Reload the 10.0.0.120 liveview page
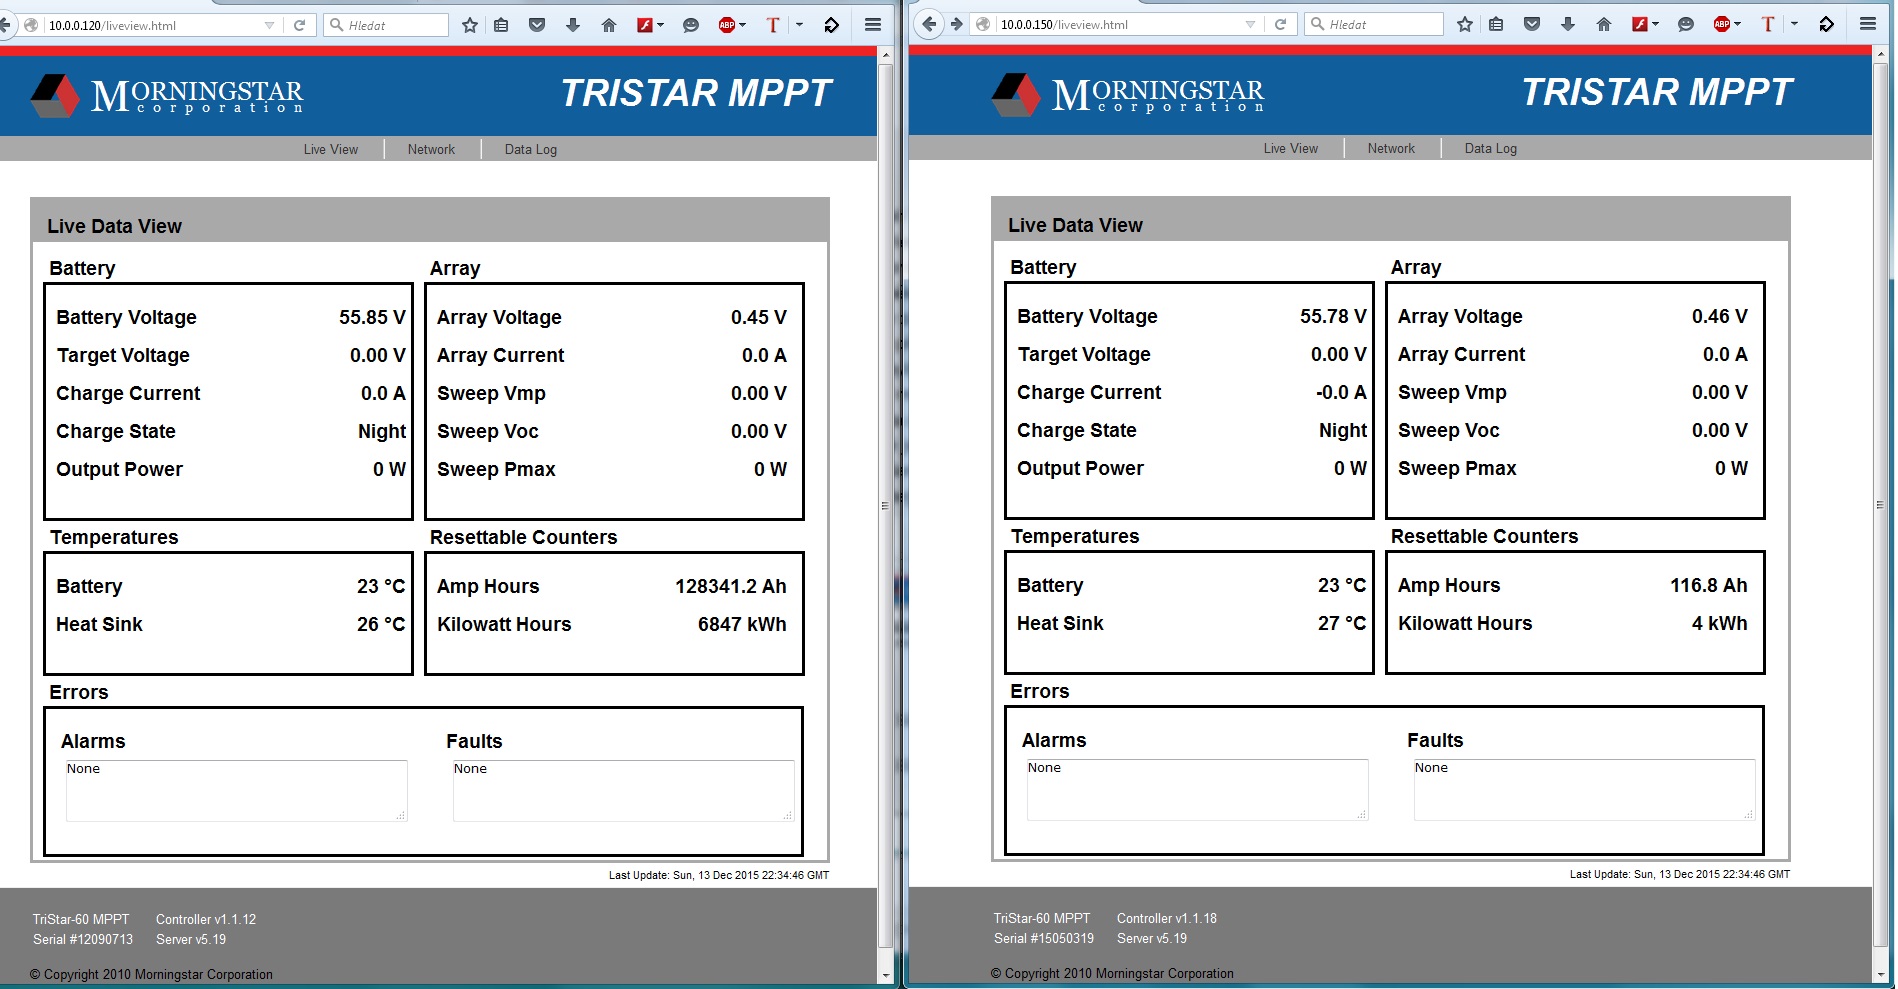 click(x=299, y=25)
